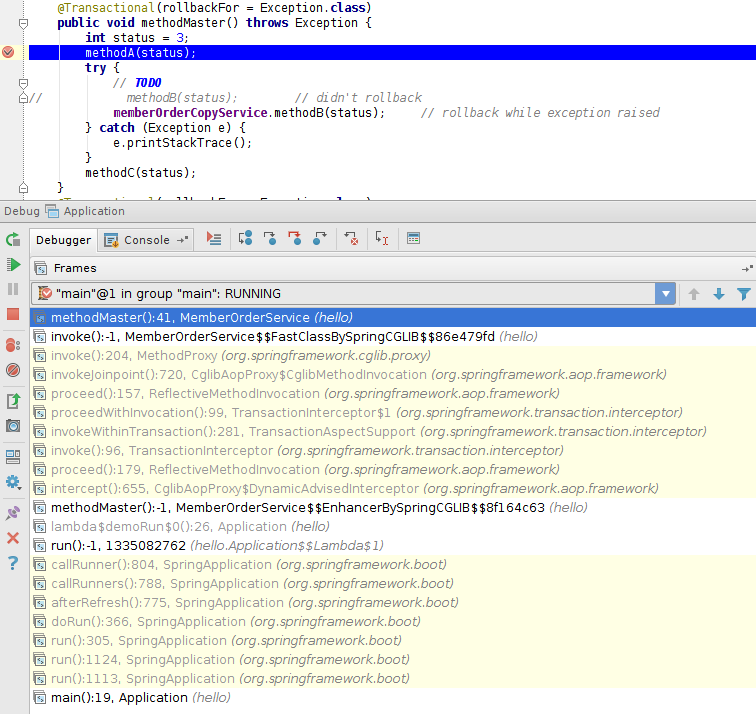This screenshot has width=756, height=714.
Task: Resume program with green play button
Action: pos(13,264)
